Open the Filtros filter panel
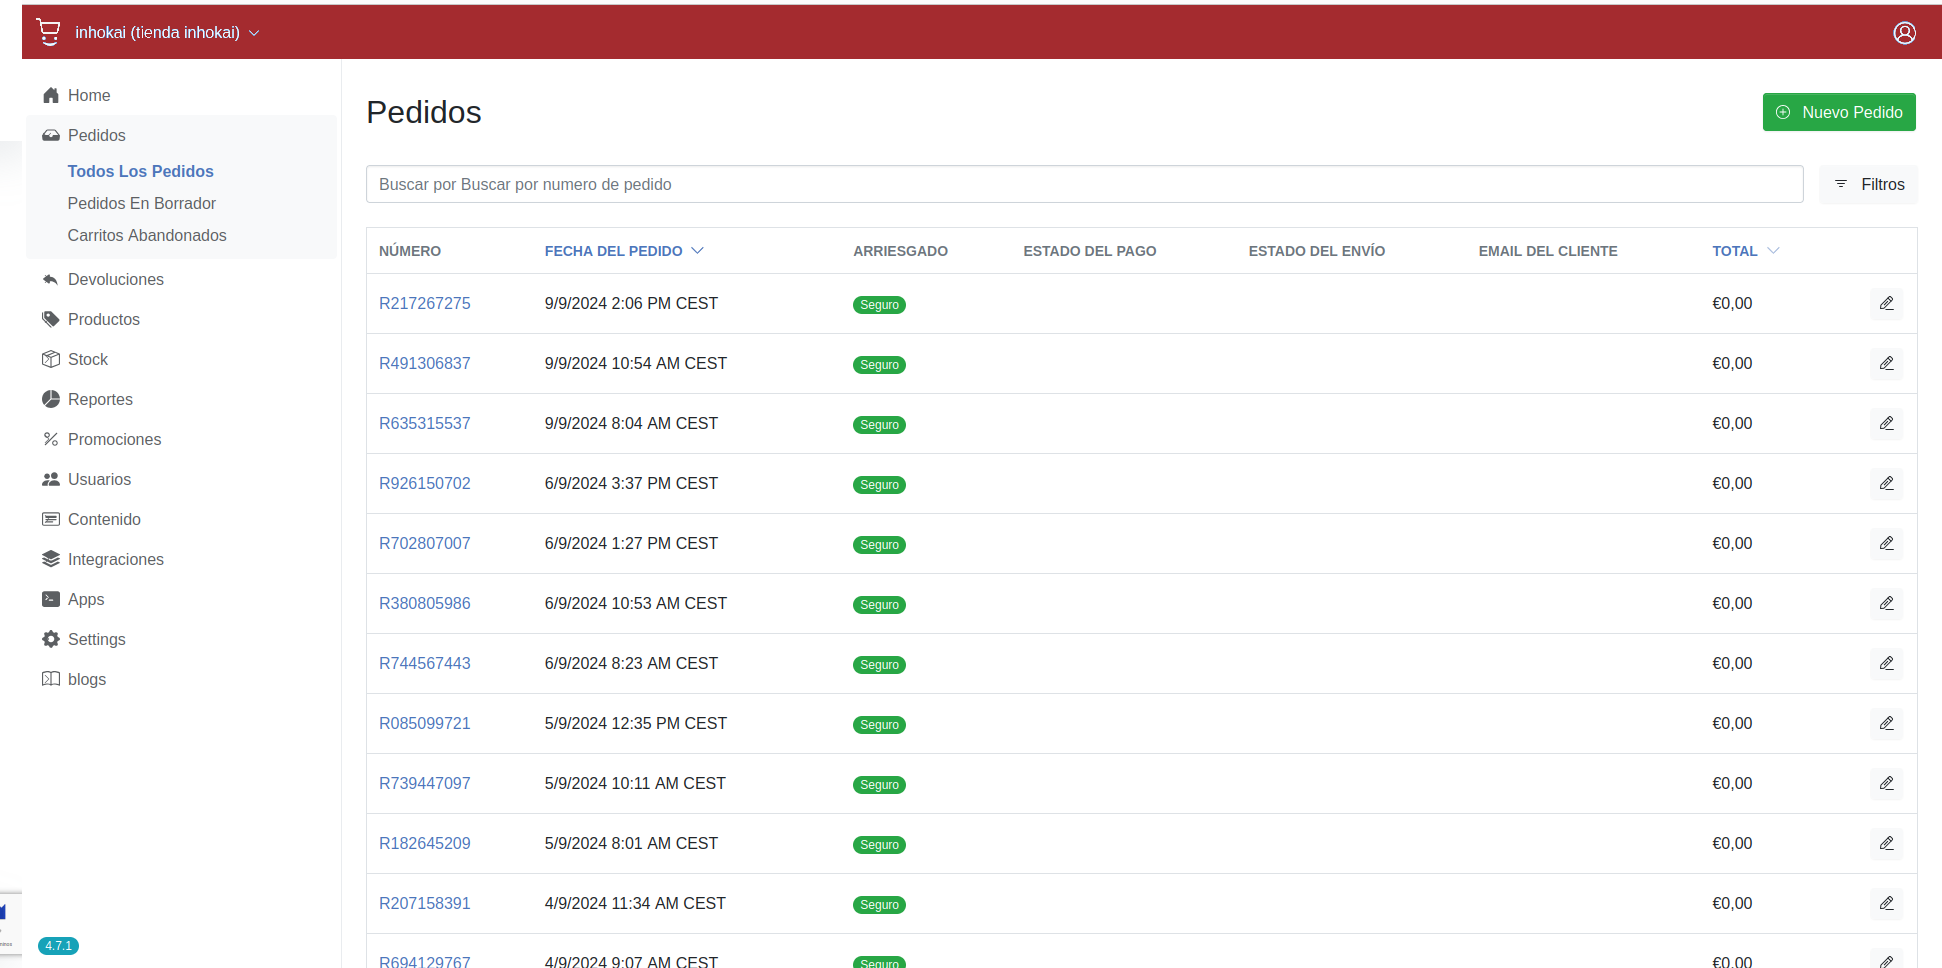Viewport: 1942px width, 968px height. pos(1868,184)
